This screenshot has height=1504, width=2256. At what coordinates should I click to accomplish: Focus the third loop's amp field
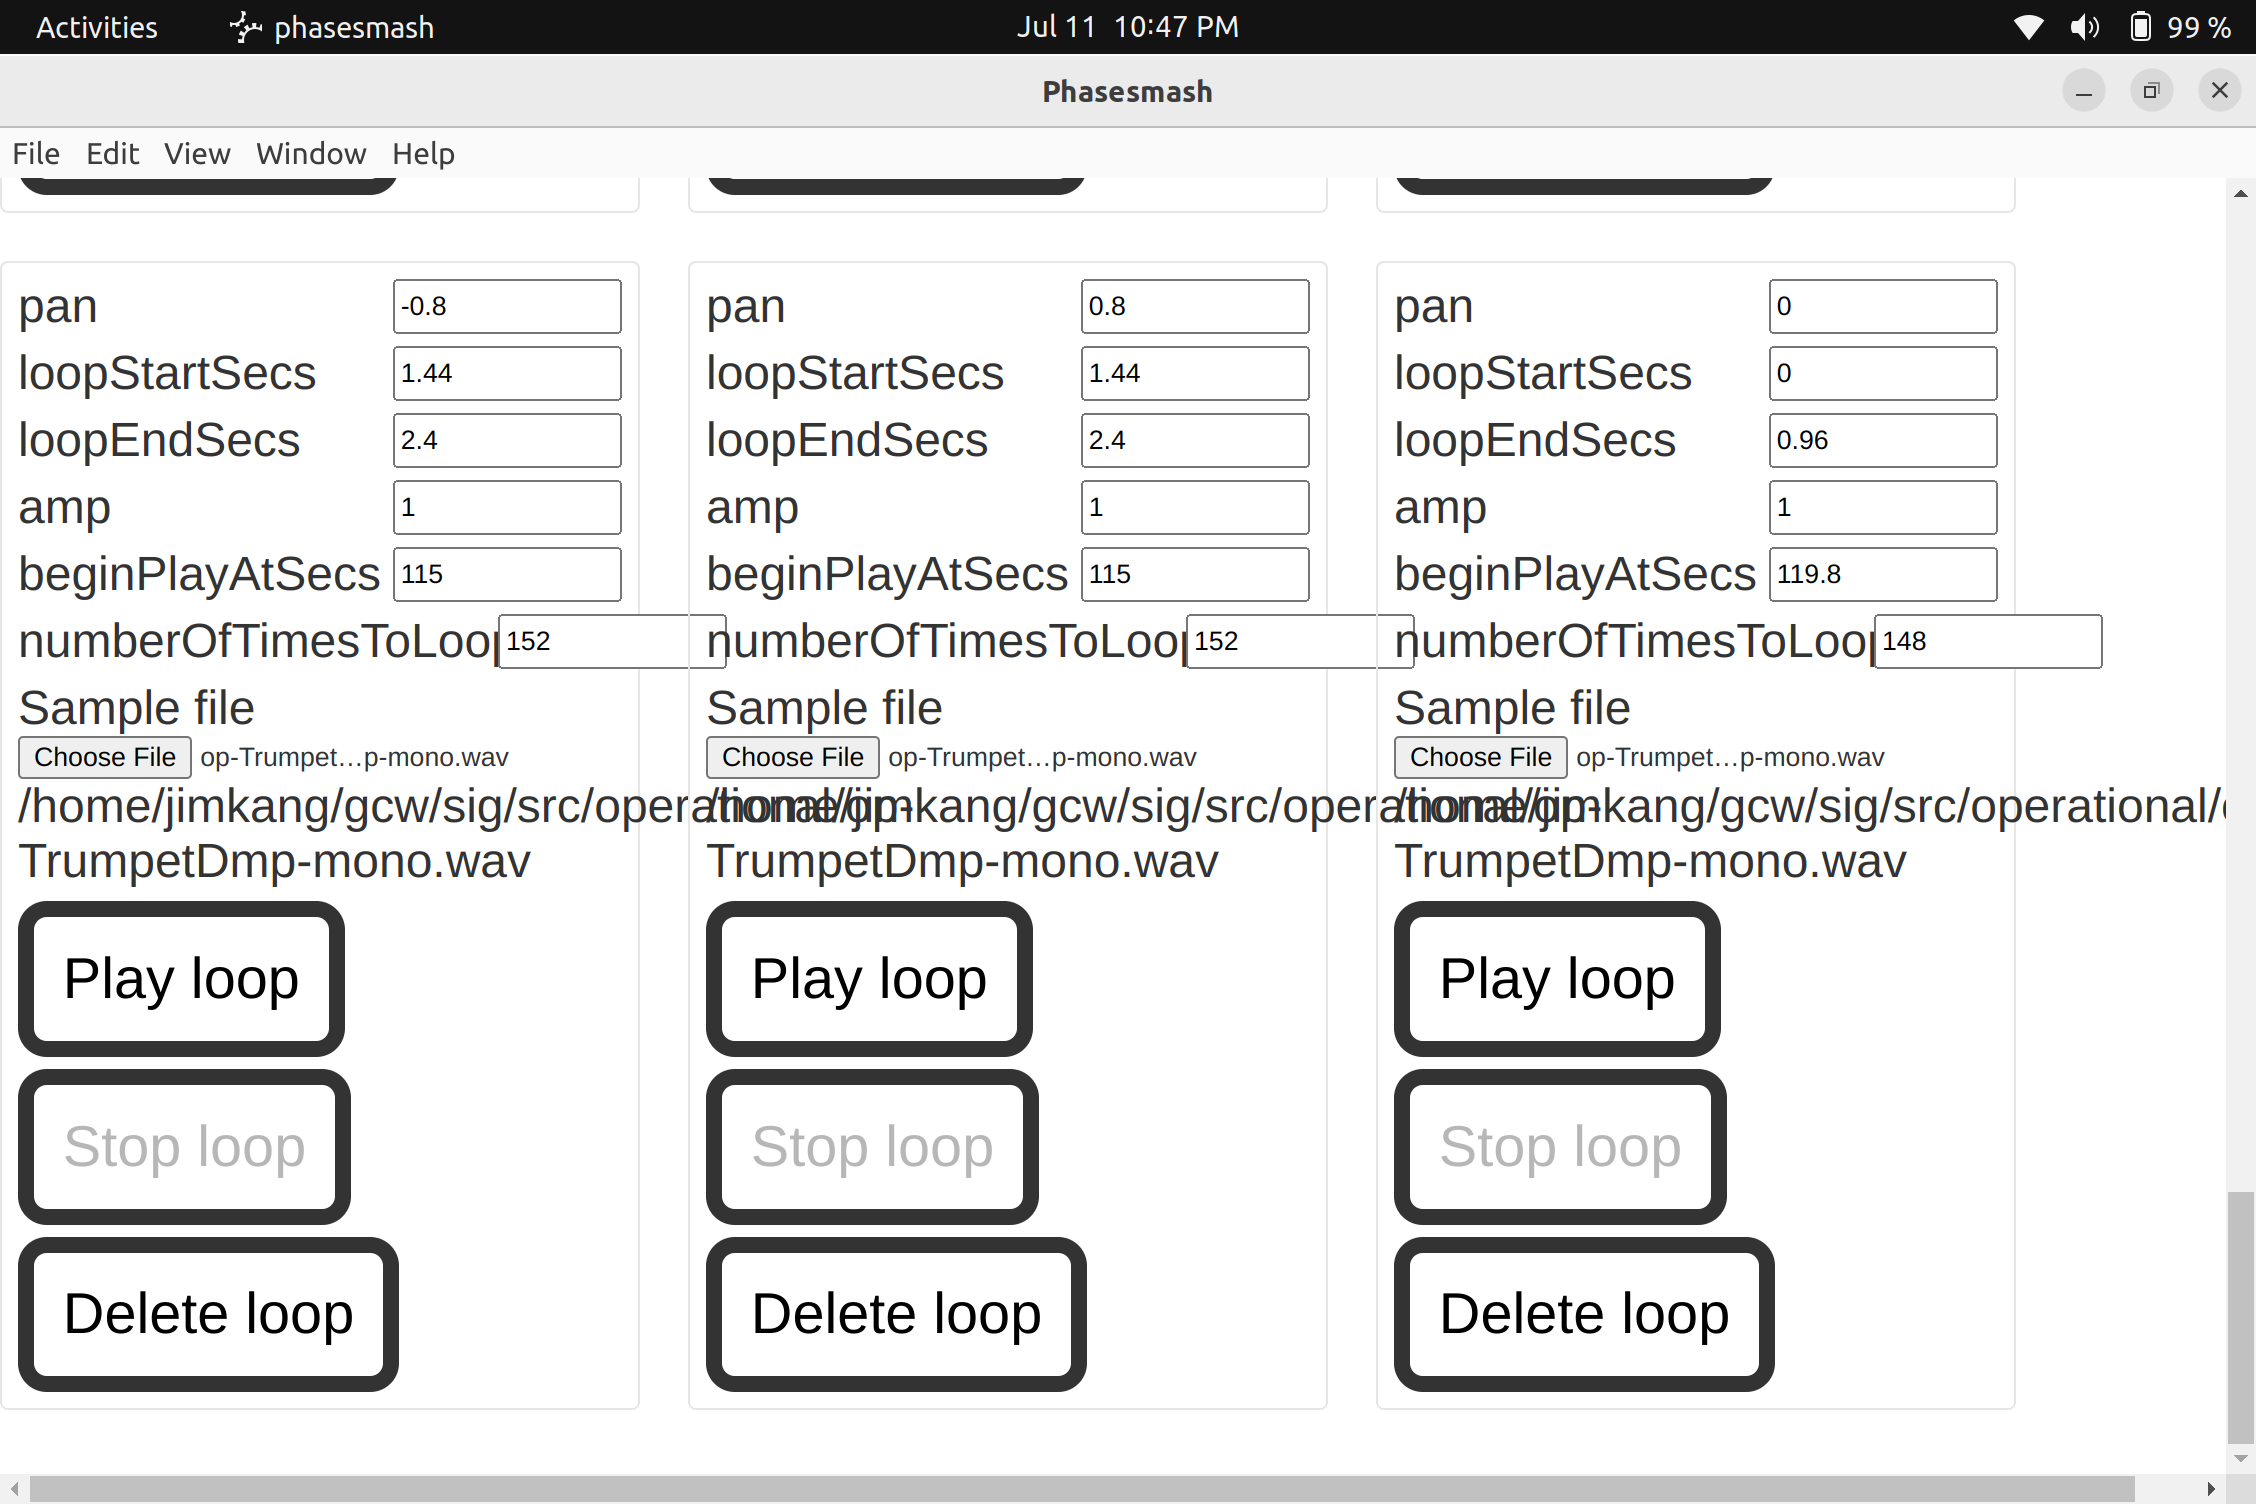point(1883,507)
